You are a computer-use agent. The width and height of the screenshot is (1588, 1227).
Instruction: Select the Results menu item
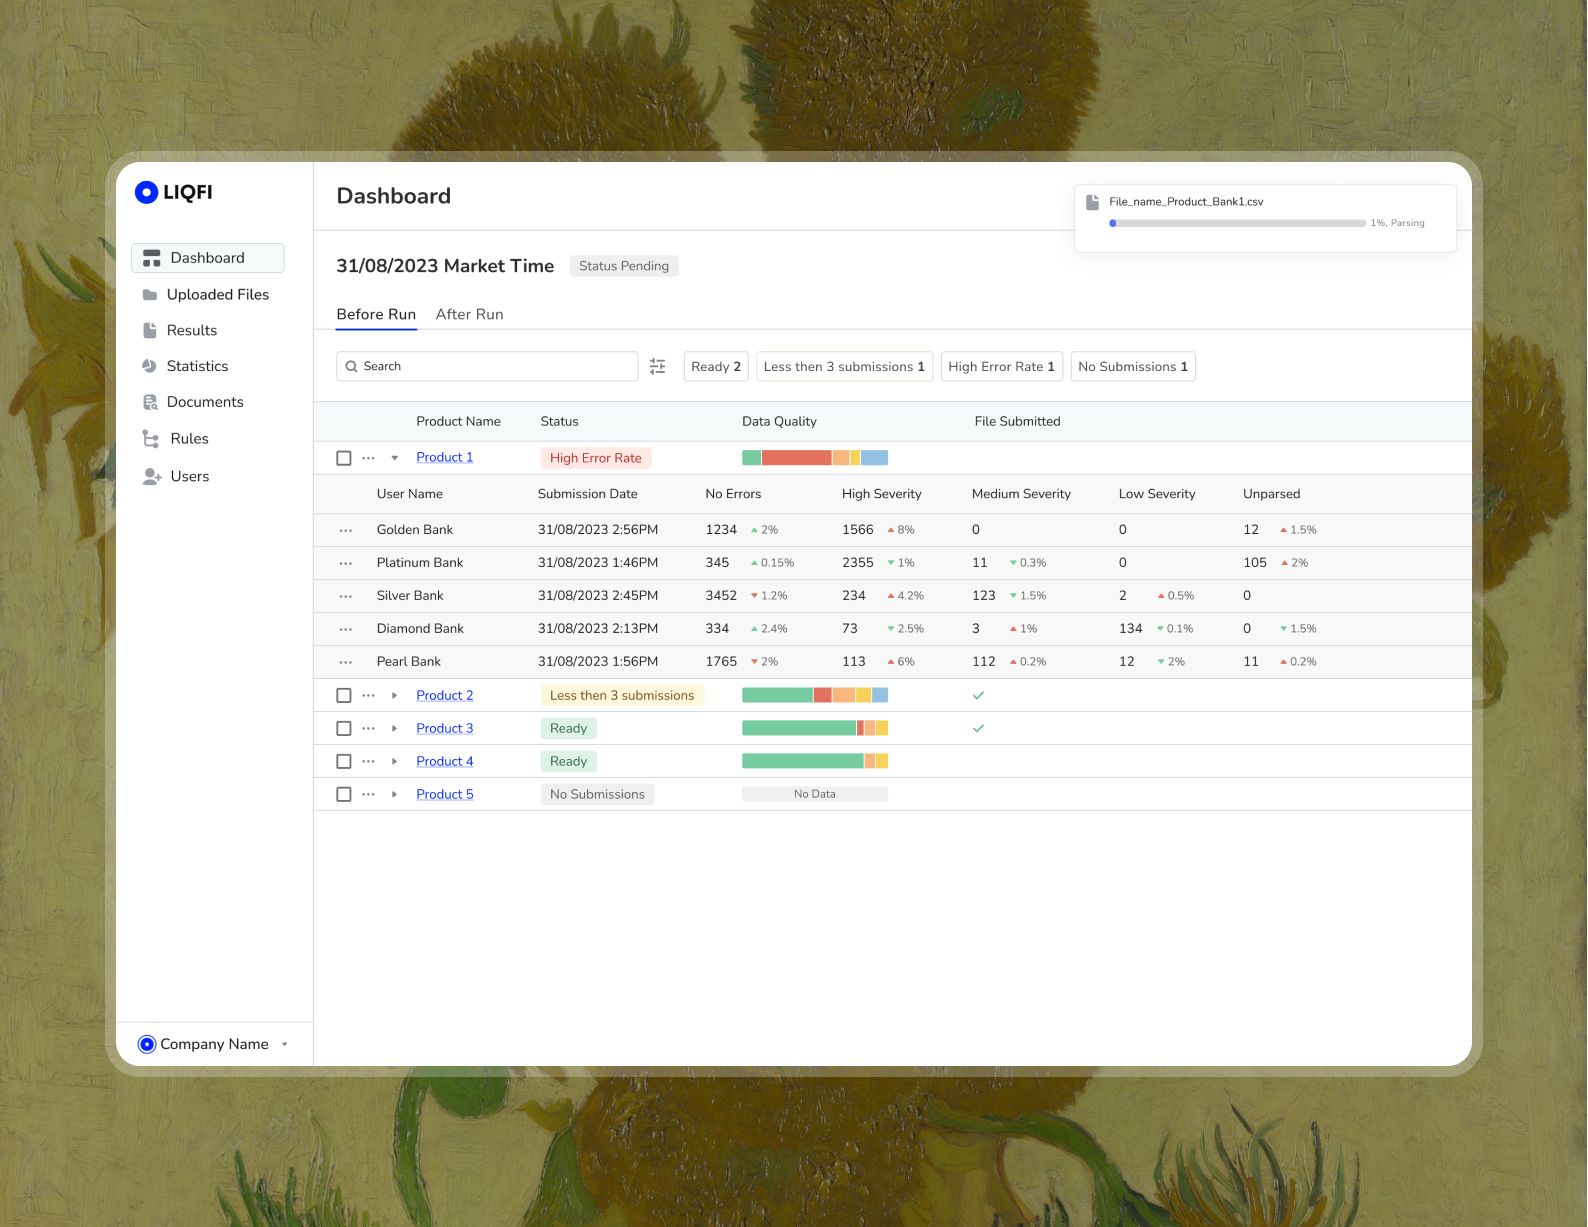tap(191, 330)
